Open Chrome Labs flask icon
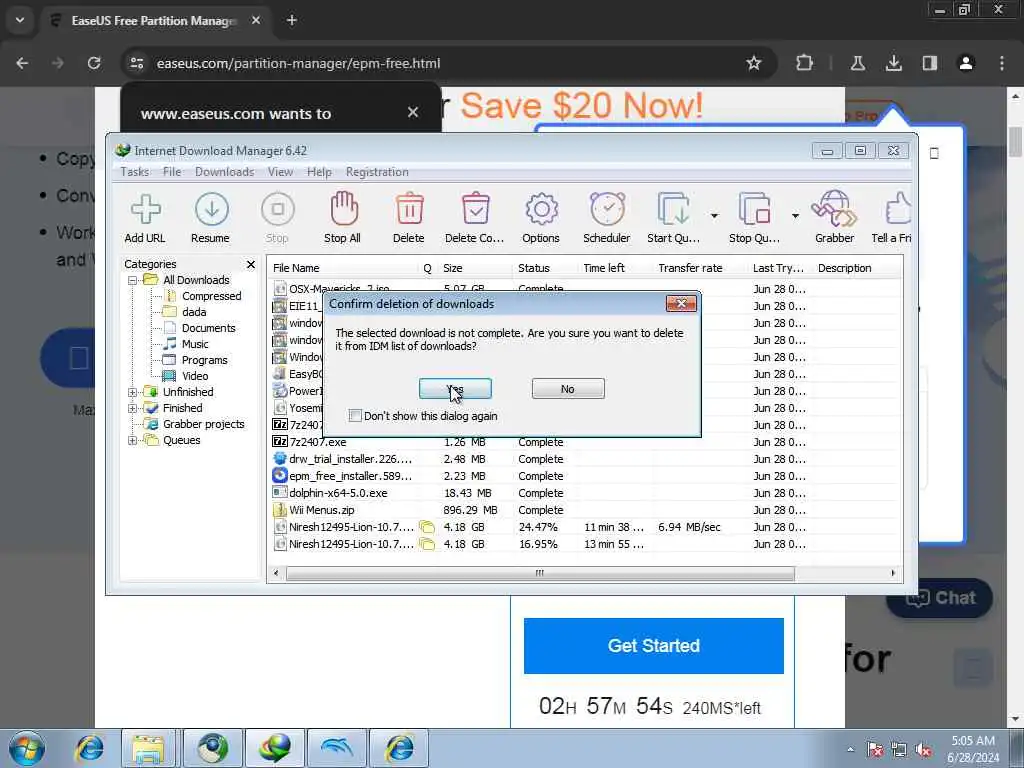This screenshot has width=1024, height=768. click(x=857, y=63)
